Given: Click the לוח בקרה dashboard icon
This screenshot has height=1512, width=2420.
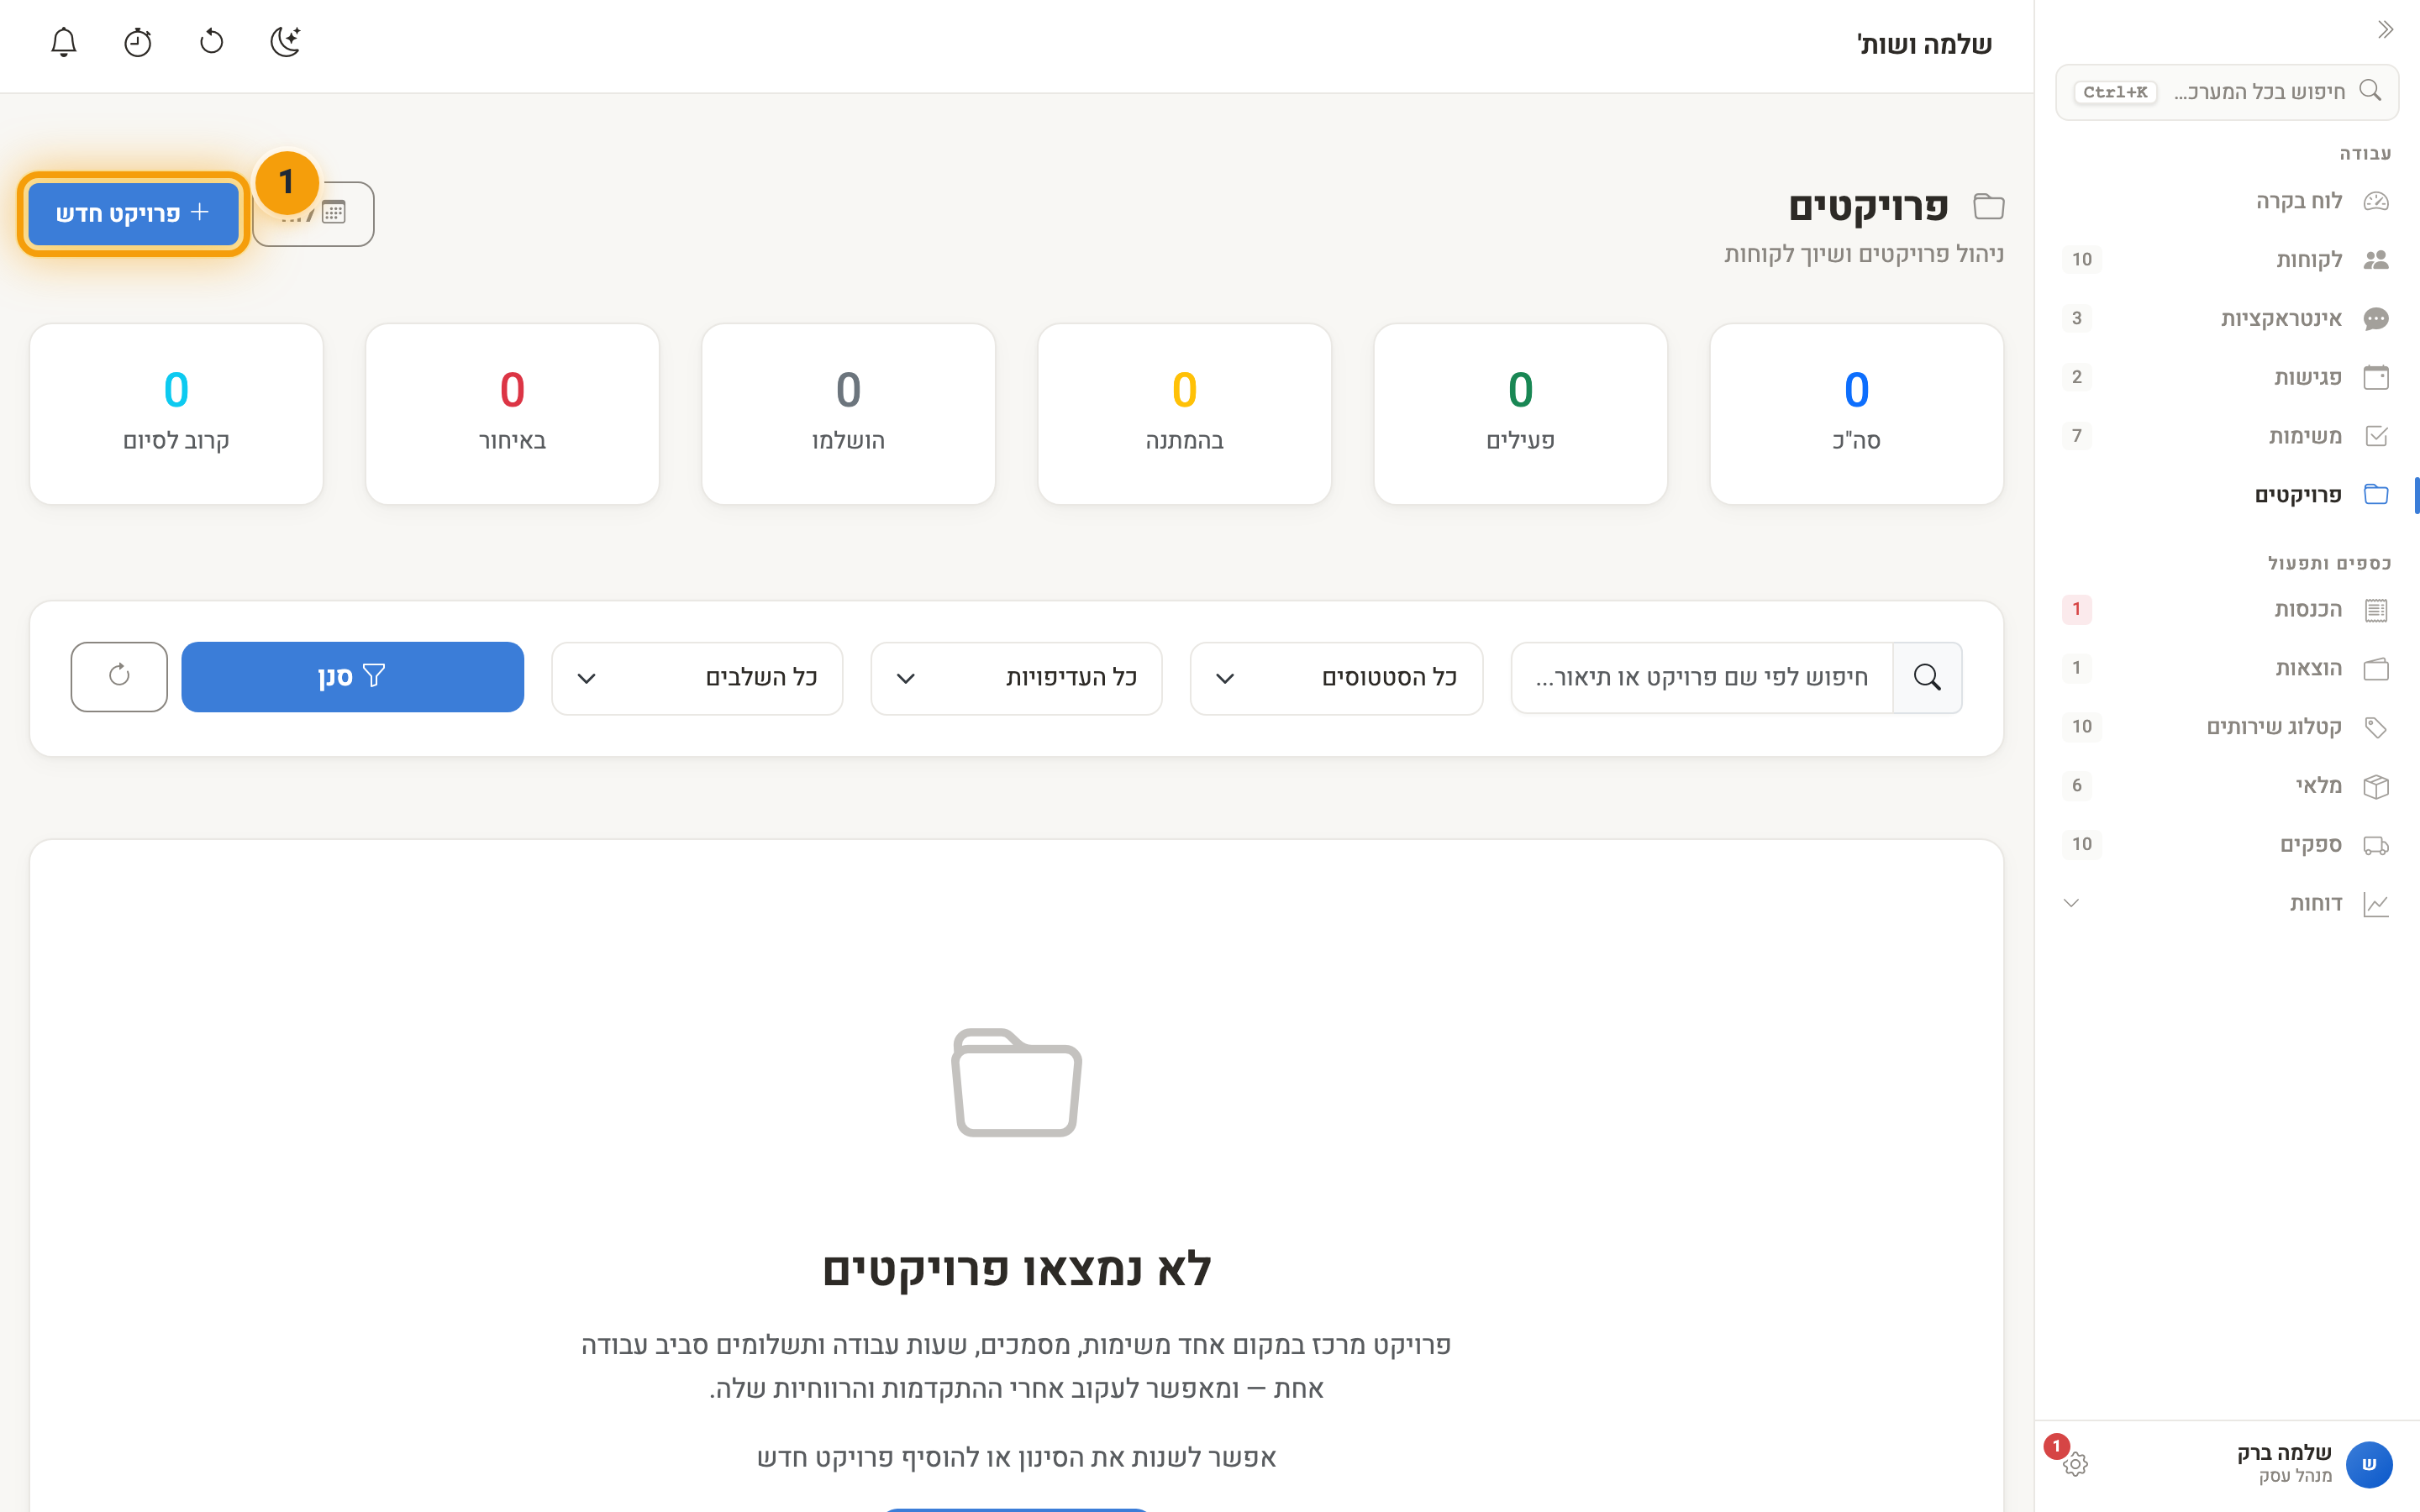Looking at the screenshot, I should coord(2376,201).
